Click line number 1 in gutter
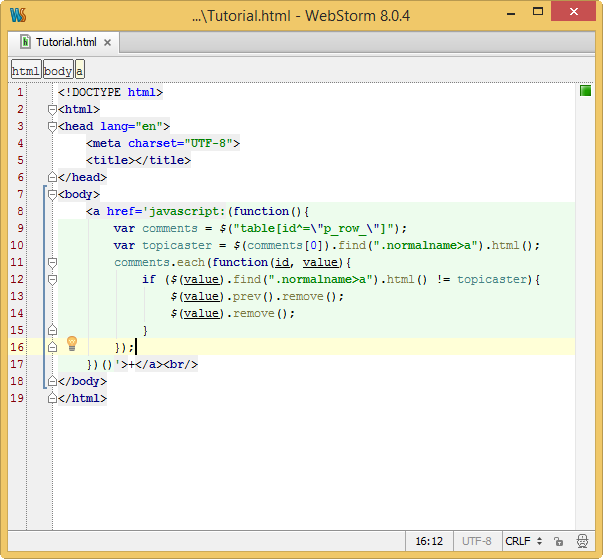Image resolution: width=603 pixels, height=559 pixels. point(20,92)
